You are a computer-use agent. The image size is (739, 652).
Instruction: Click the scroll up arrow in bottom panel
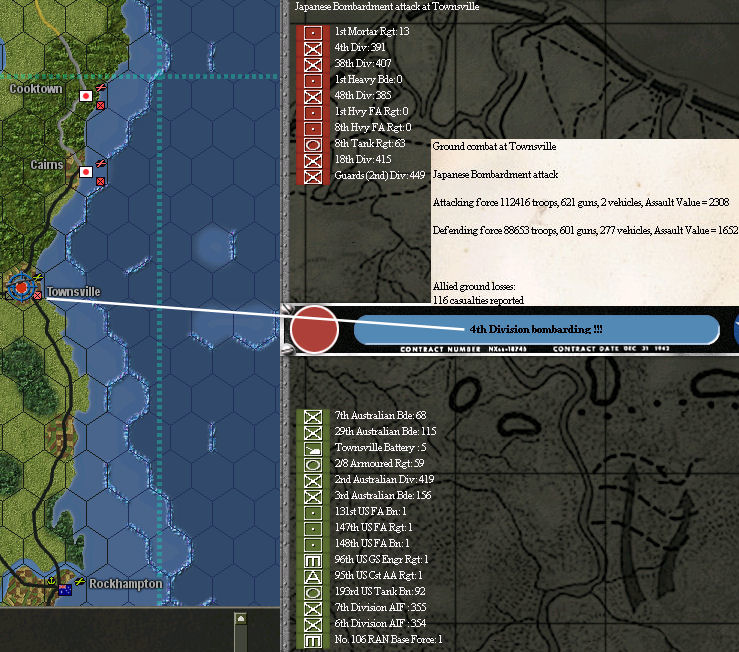[240, 618]
